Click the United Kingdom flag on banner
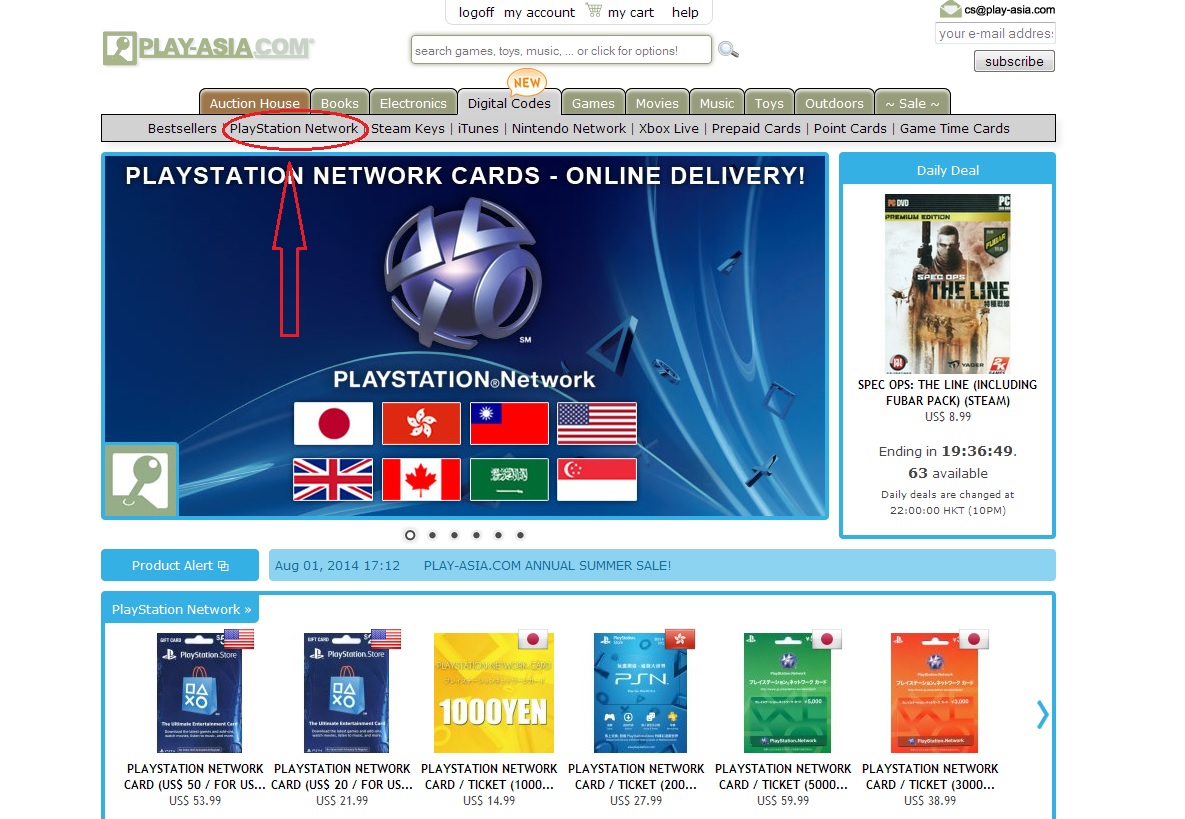1185x819 pixels. click(333, 479)
